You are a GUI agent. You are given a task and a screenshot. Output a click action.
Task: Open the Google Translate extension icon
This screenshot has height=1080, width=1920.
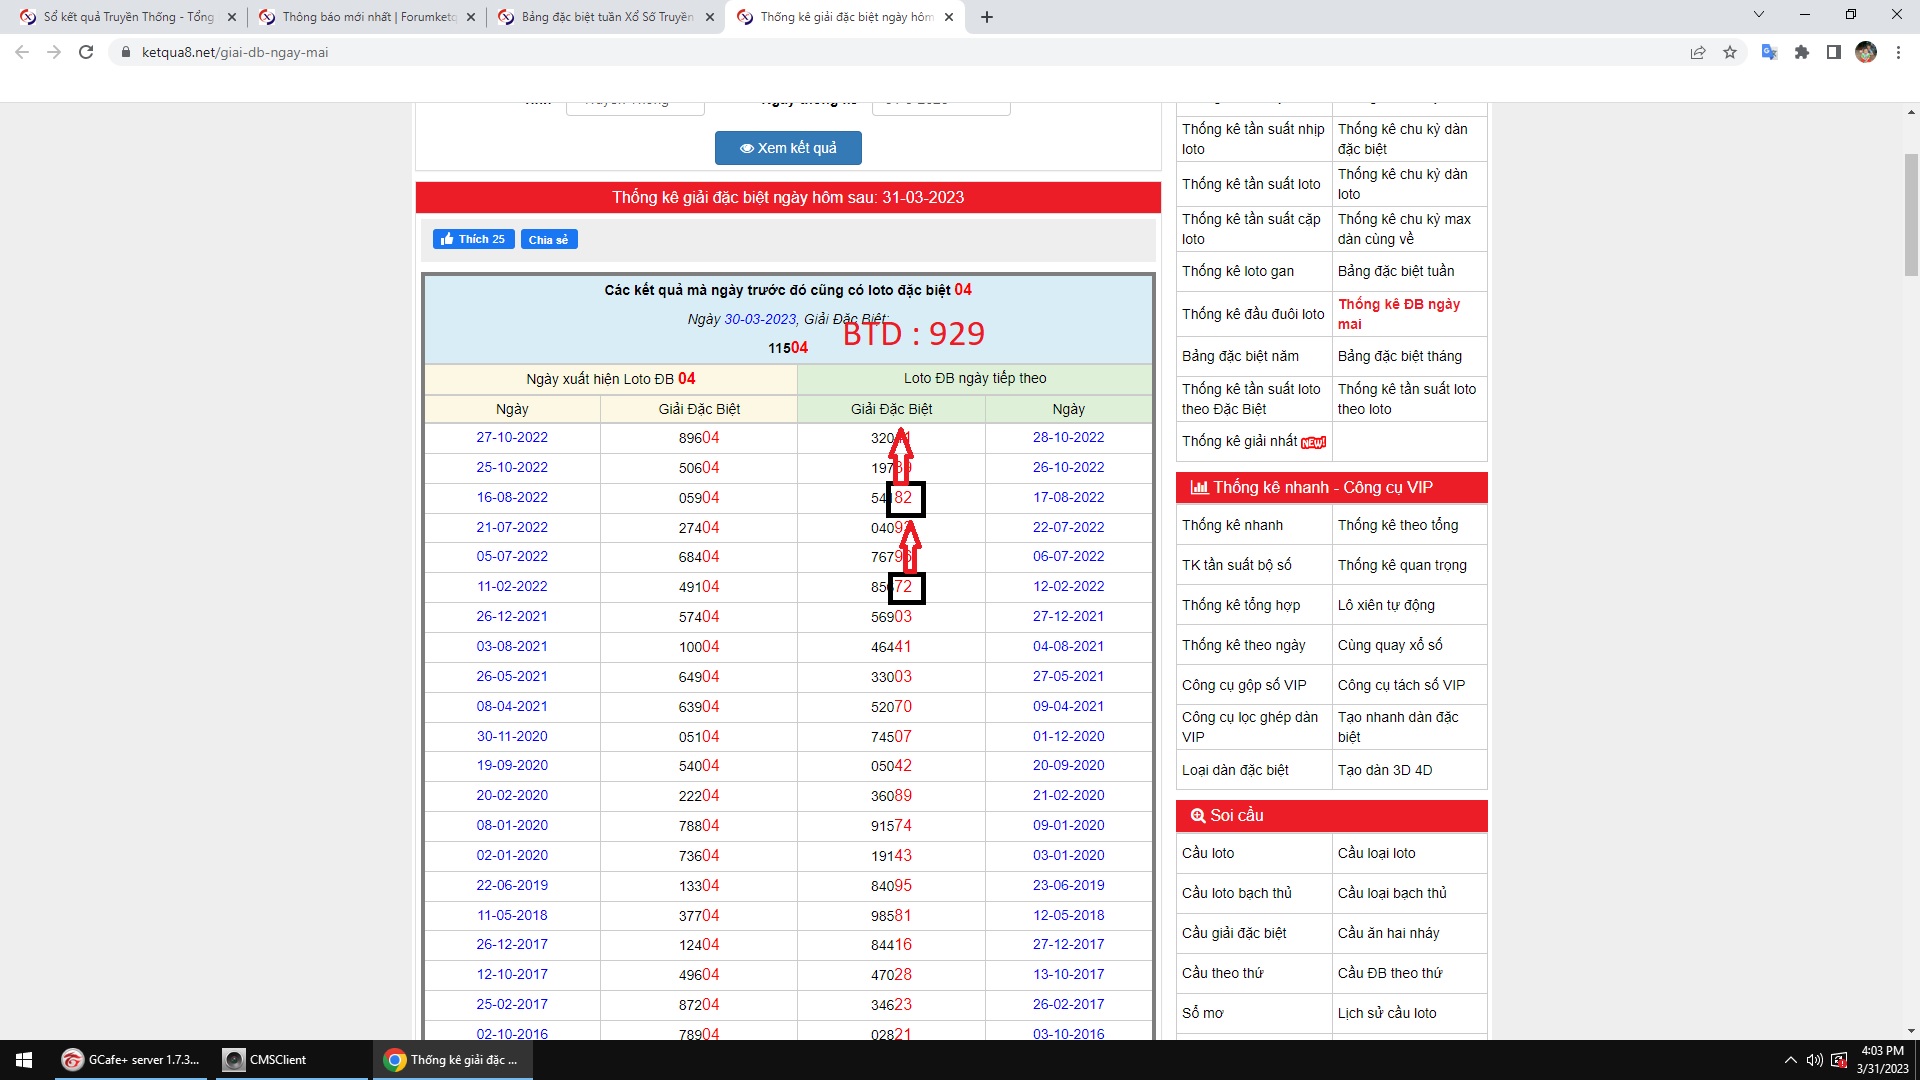tap(1769, 52)
